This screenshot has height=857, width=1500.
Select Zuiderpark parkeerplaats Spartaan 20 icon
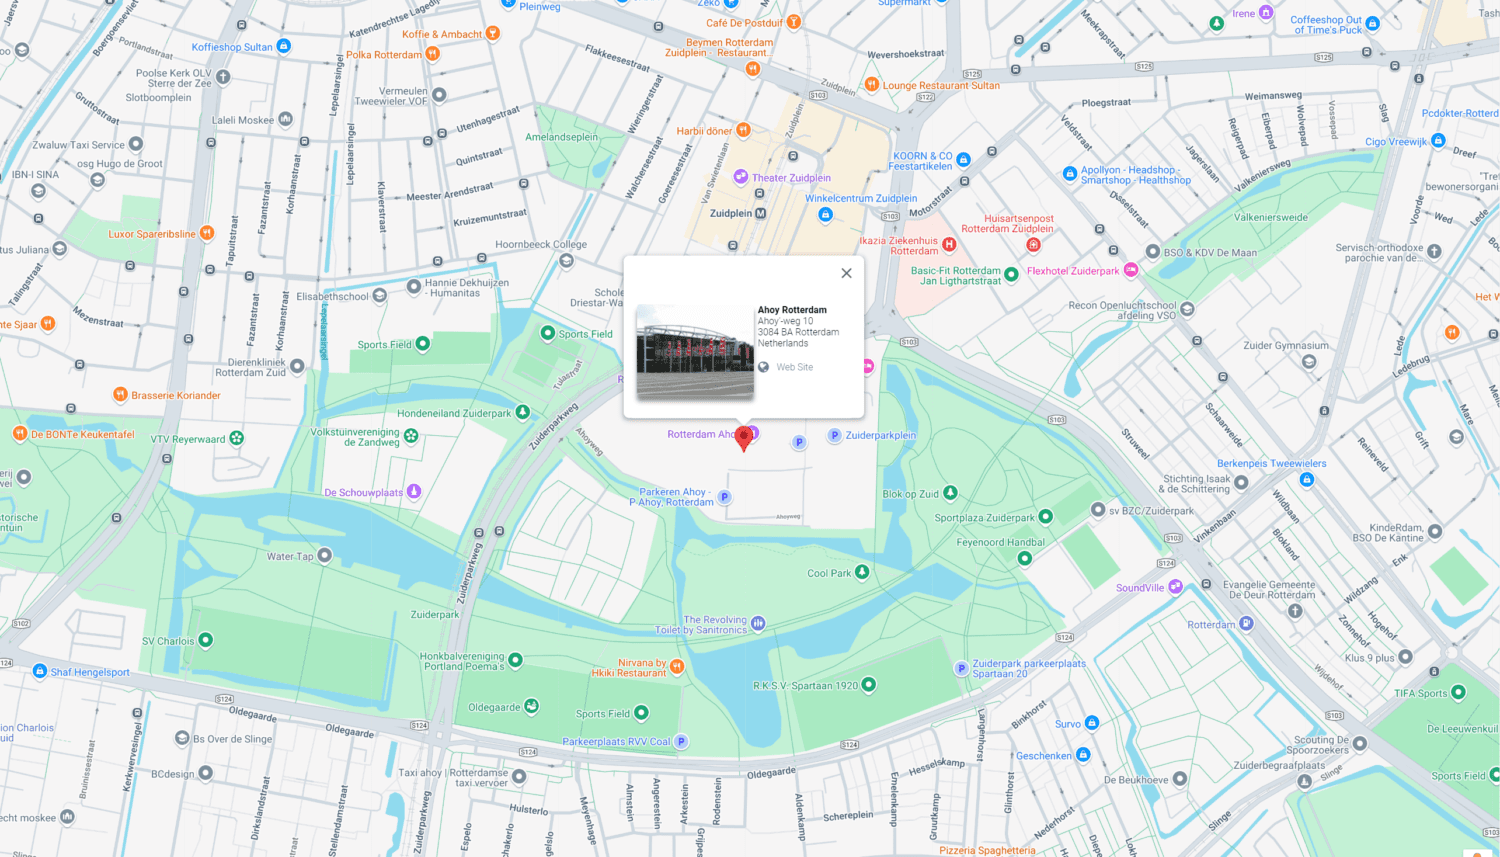(961, 668)
